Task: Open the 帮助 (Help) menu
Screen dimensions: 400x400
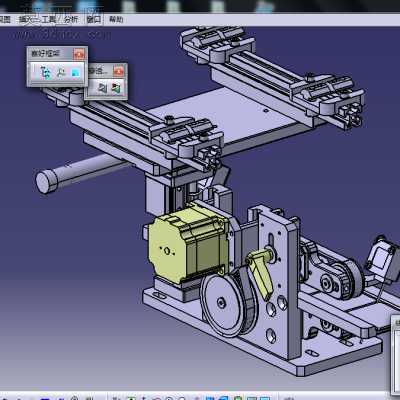Action: pos(116,19)
